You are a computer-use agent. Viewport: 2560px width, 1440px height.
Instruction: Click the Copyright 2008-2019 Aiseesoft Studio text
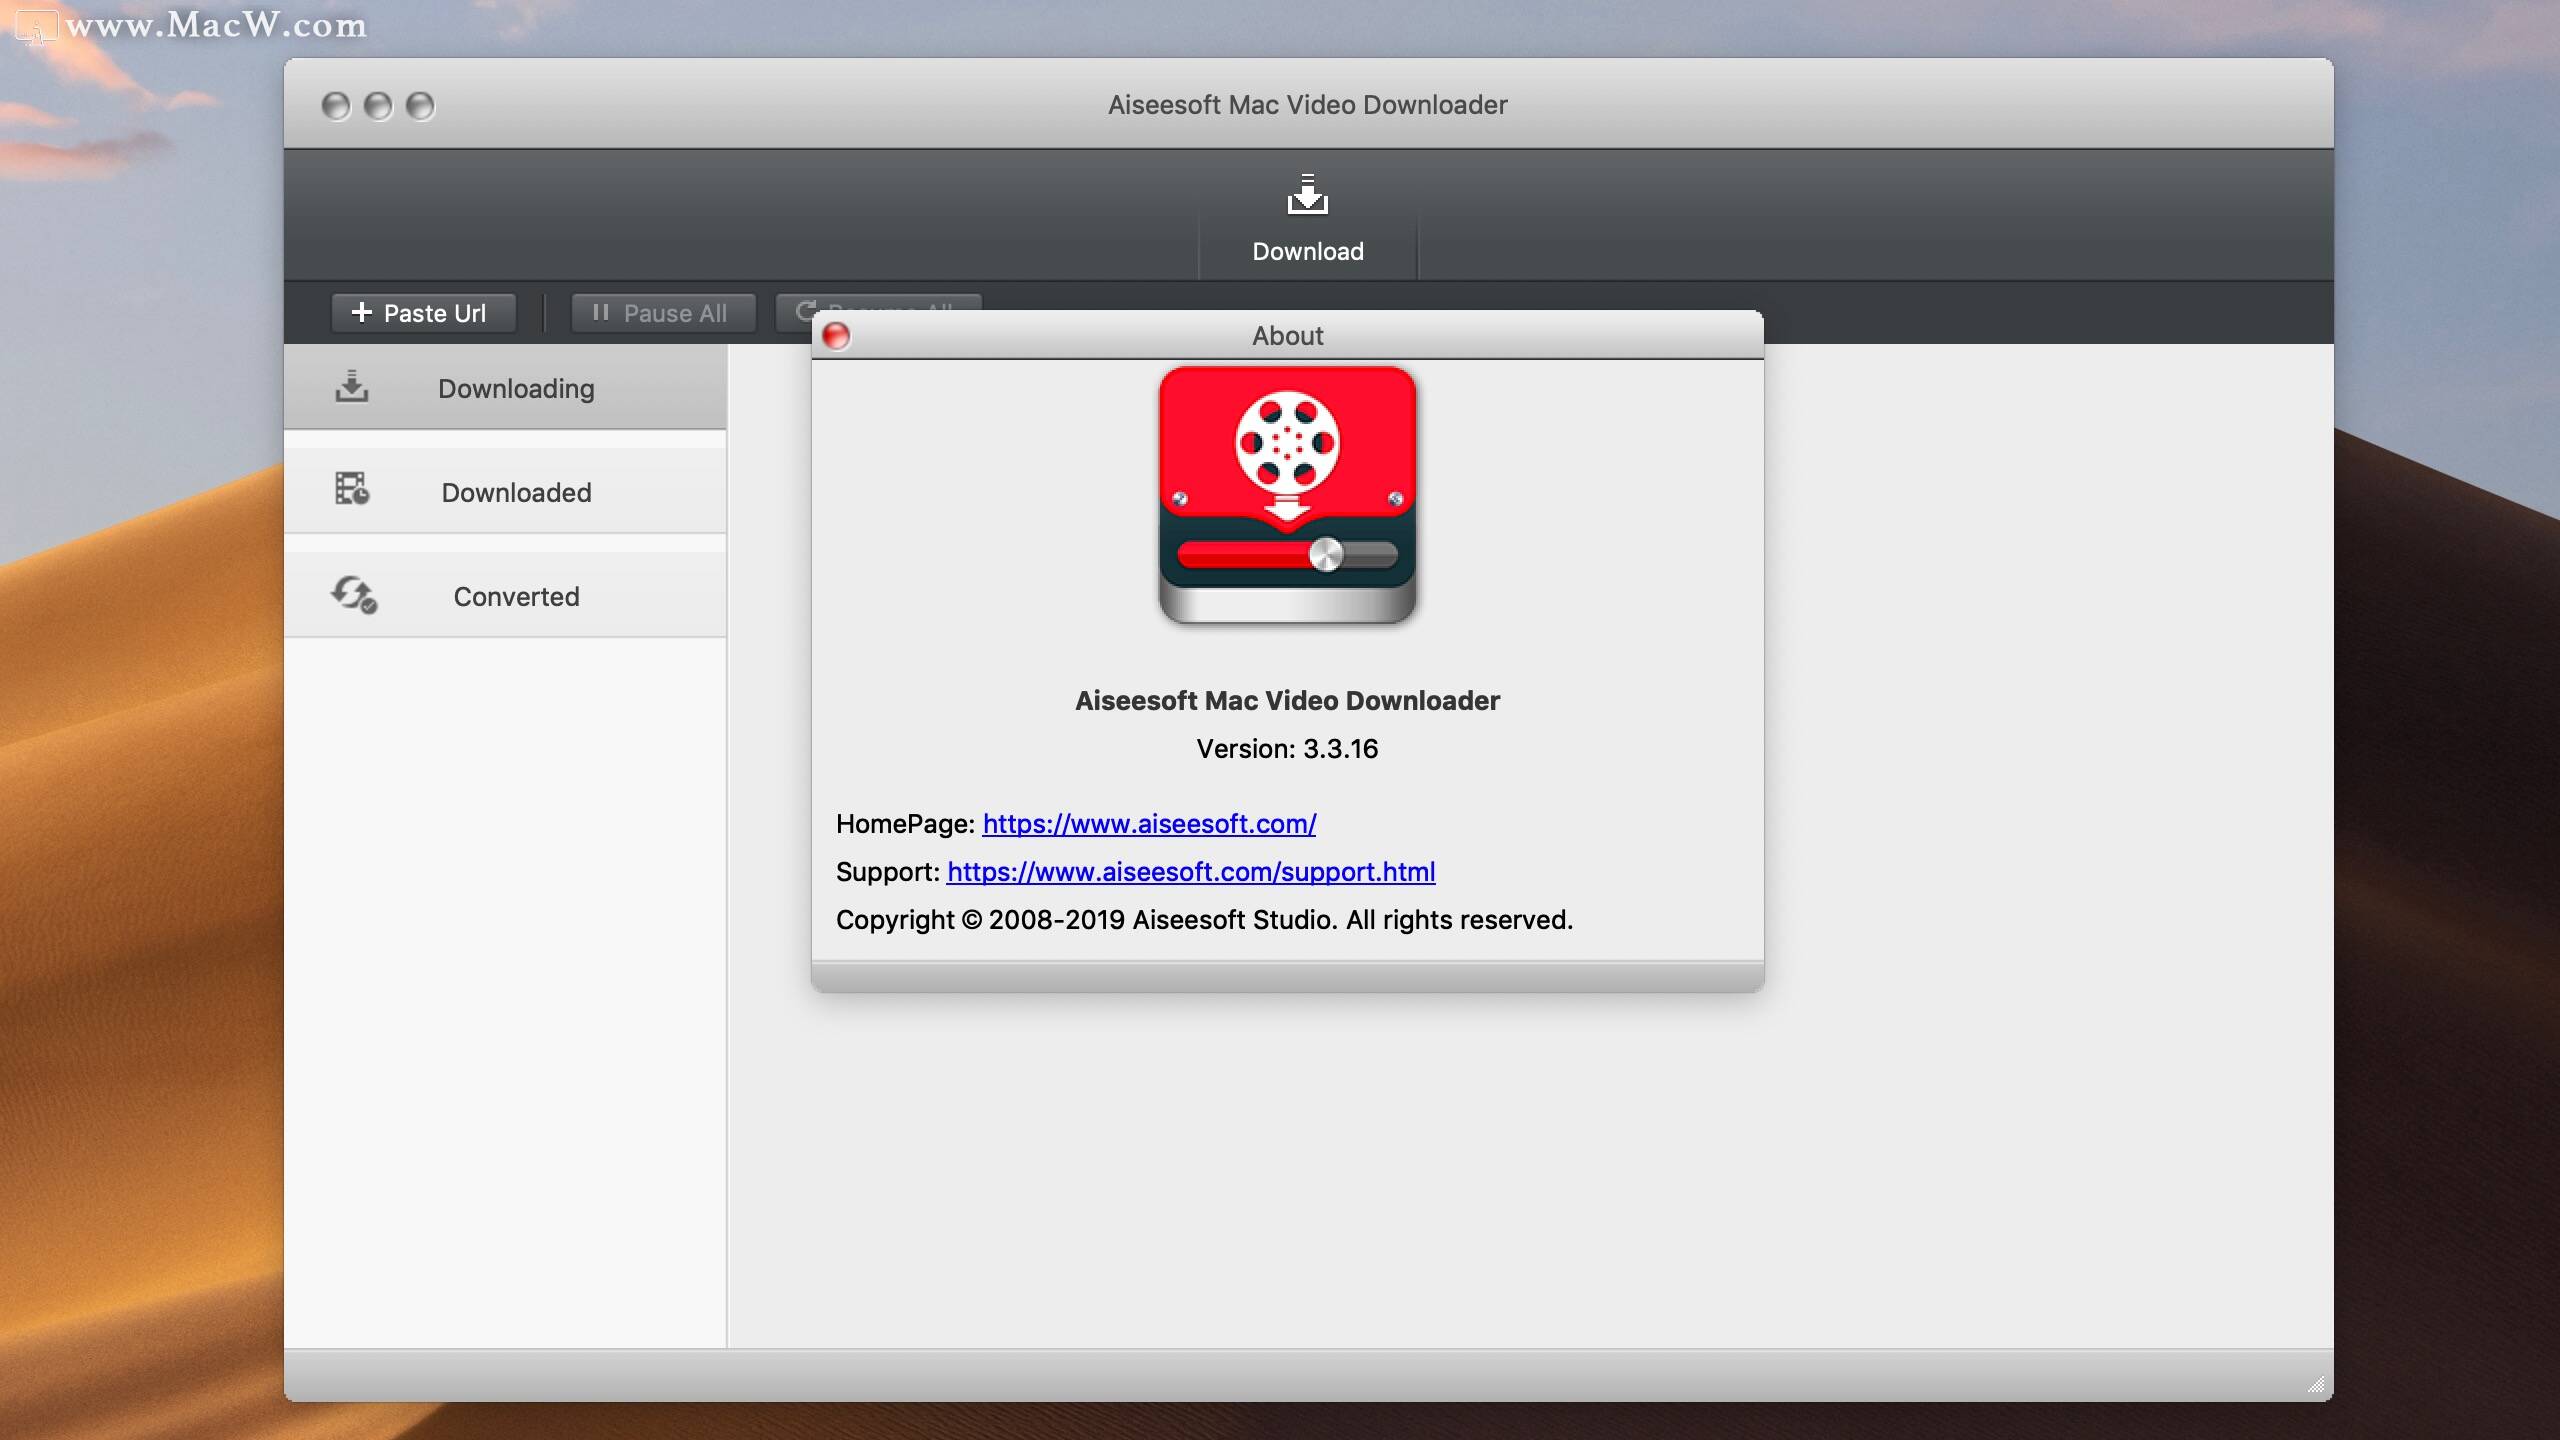[1204, 920]
